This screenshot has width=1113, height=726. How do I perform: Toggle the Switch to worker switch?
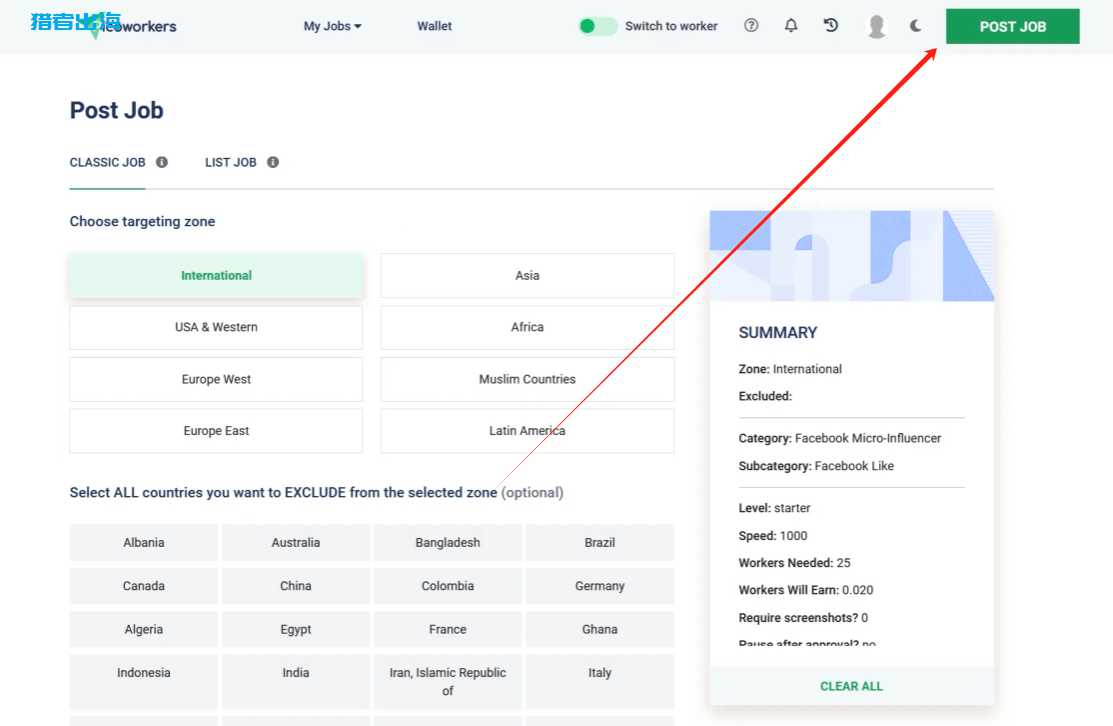click(x=598, y=26)
